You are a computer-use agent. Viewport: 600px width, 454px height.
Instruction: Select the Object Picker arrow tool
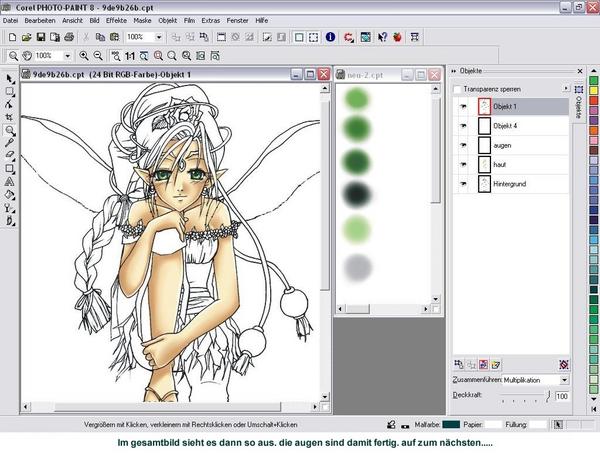[10, 79]
